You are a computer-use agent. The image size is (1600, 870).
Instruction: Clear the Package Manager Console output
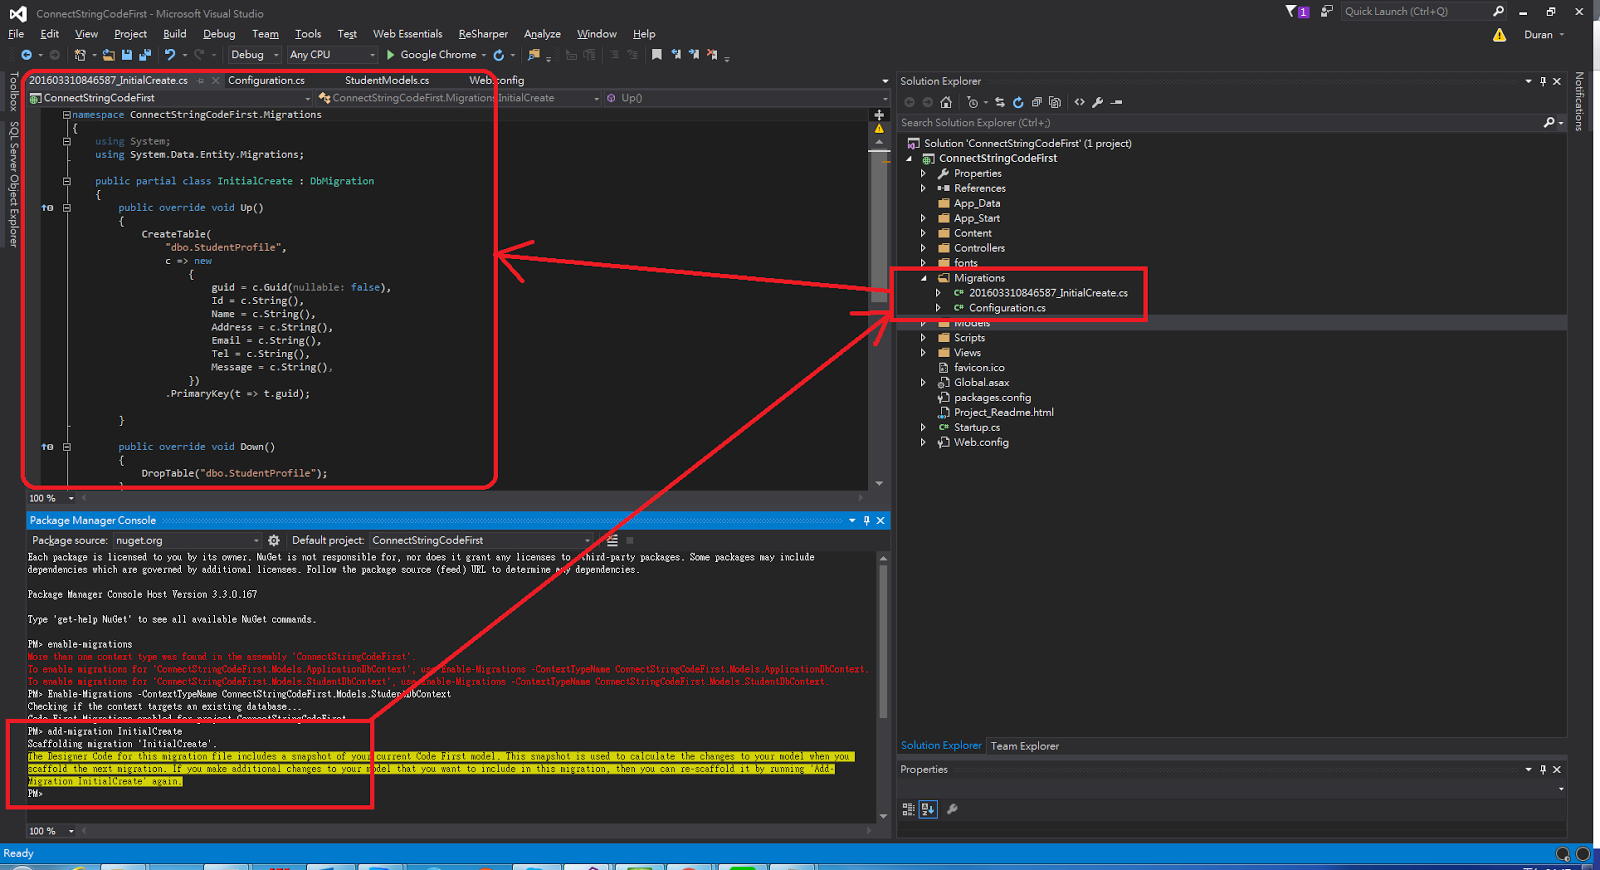pyautogui.click(x=612, y=540)
